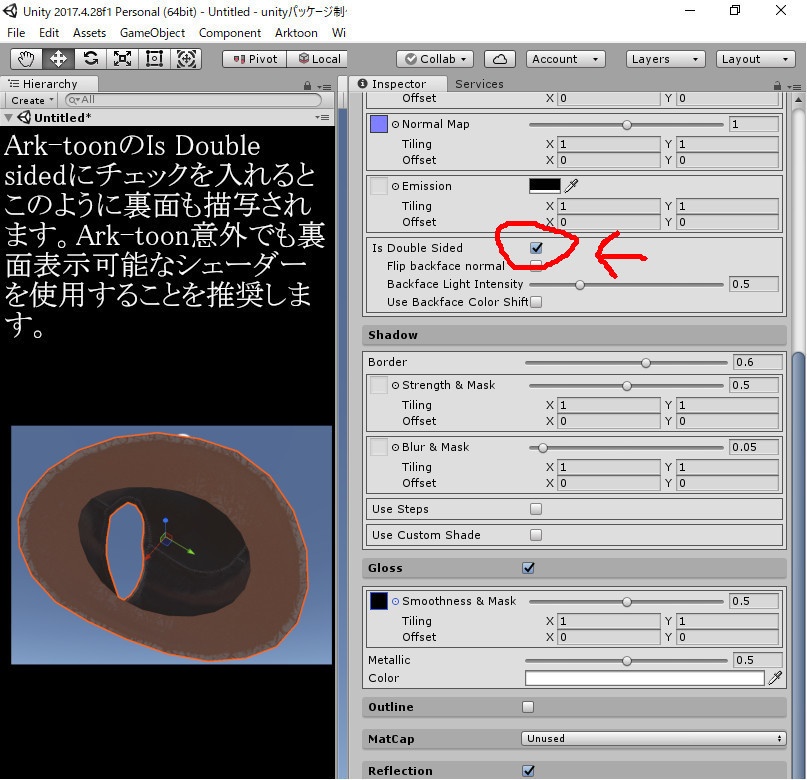Open the Edit menu
The width and height of the screenshot is (807, 780).
[x=49, y=33]
